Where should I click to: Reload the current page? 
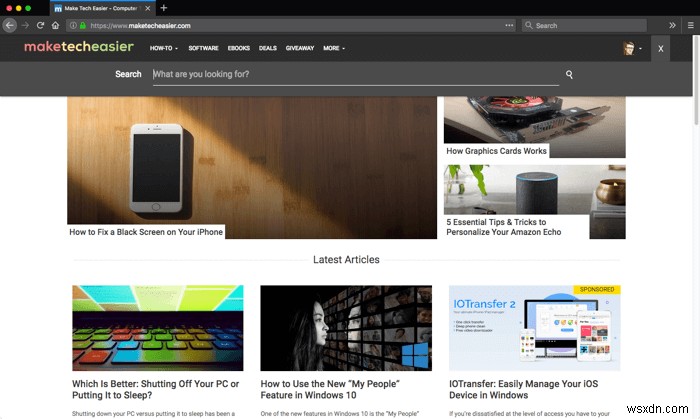[x=40, y=25]
